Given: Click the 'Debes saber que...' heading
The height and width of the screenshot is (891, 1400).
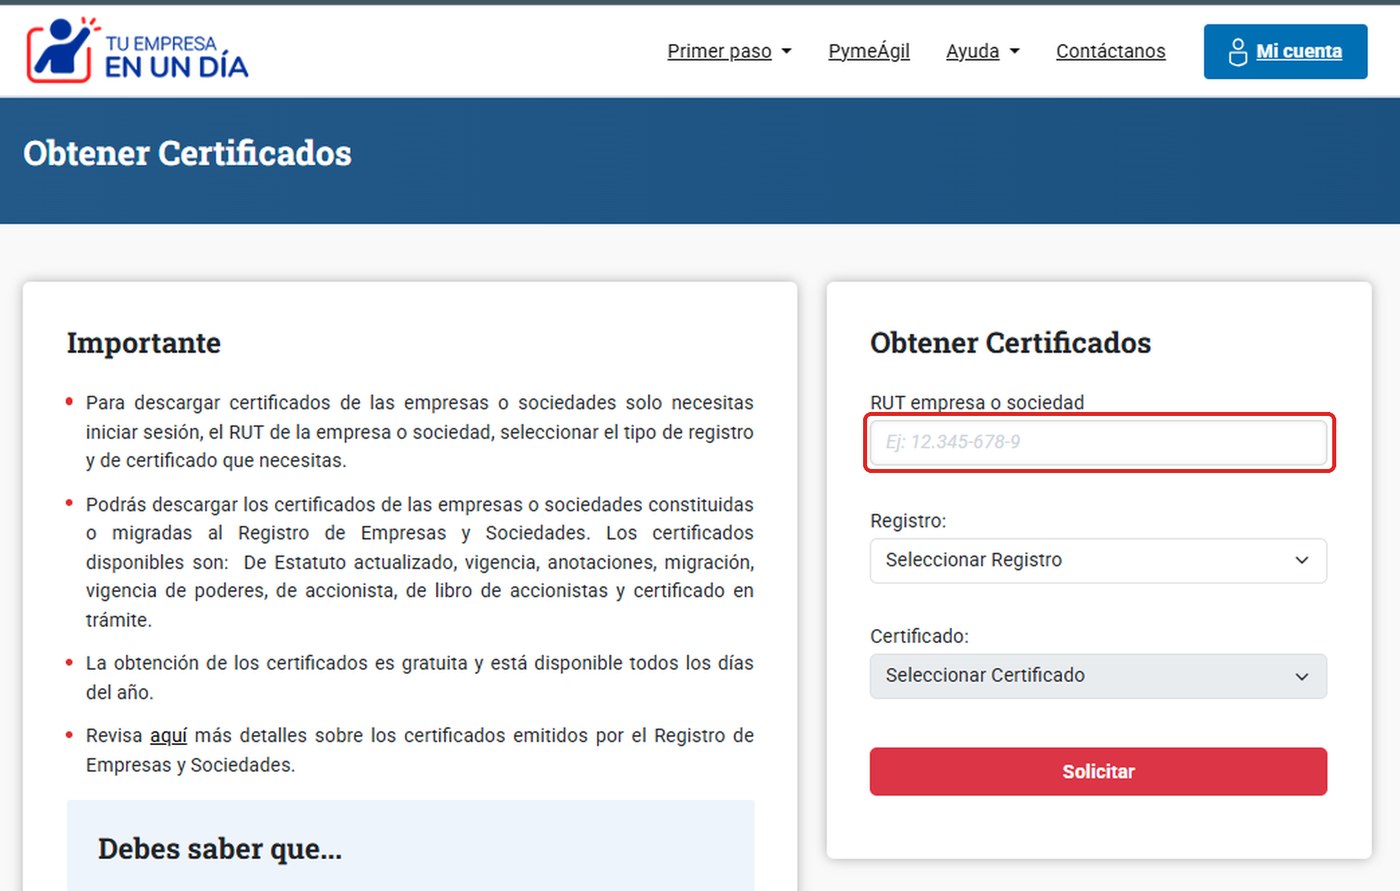Looking at the screenshot, I should (220, 849).
